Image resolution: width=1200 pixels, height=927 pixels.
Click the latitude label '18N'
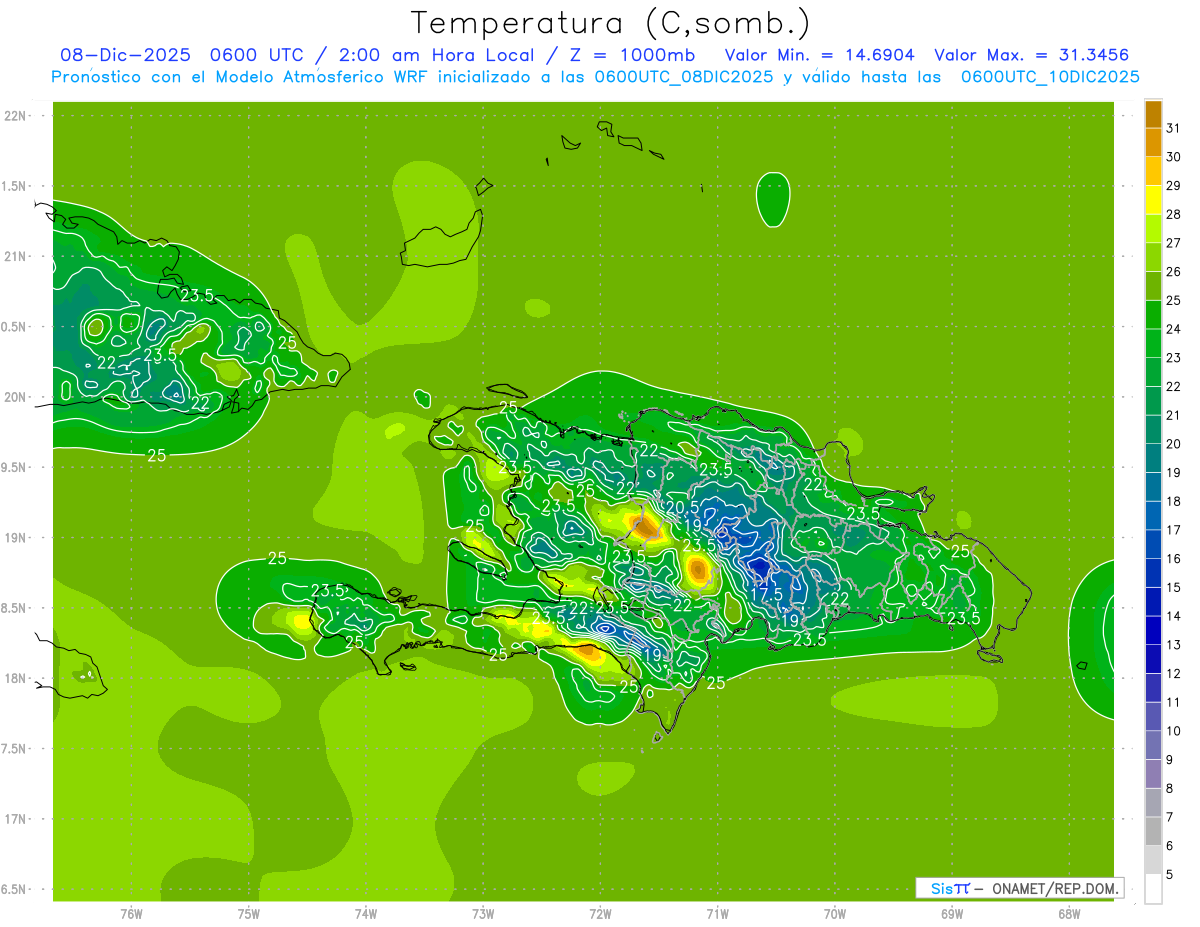point(16,678)
